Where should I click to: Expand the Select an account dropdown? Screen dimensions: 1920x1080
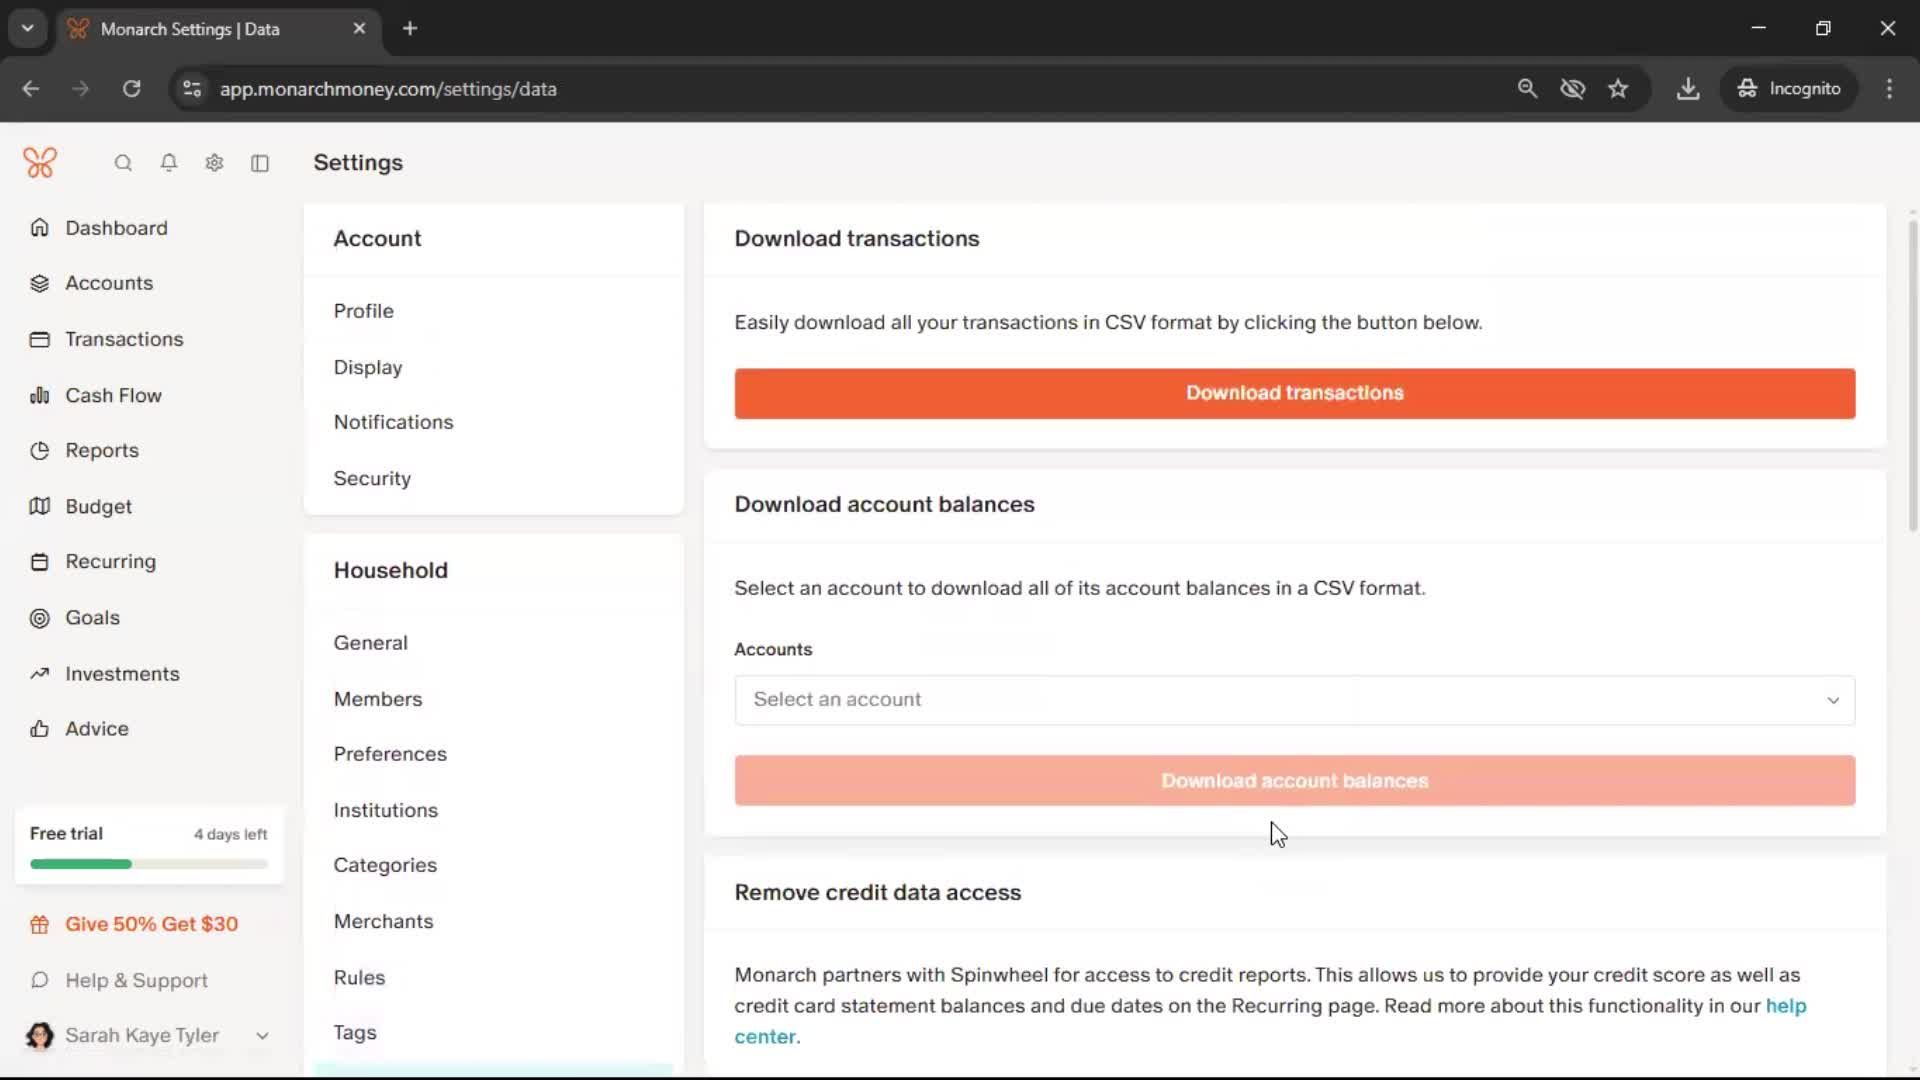click(1294, 700)
